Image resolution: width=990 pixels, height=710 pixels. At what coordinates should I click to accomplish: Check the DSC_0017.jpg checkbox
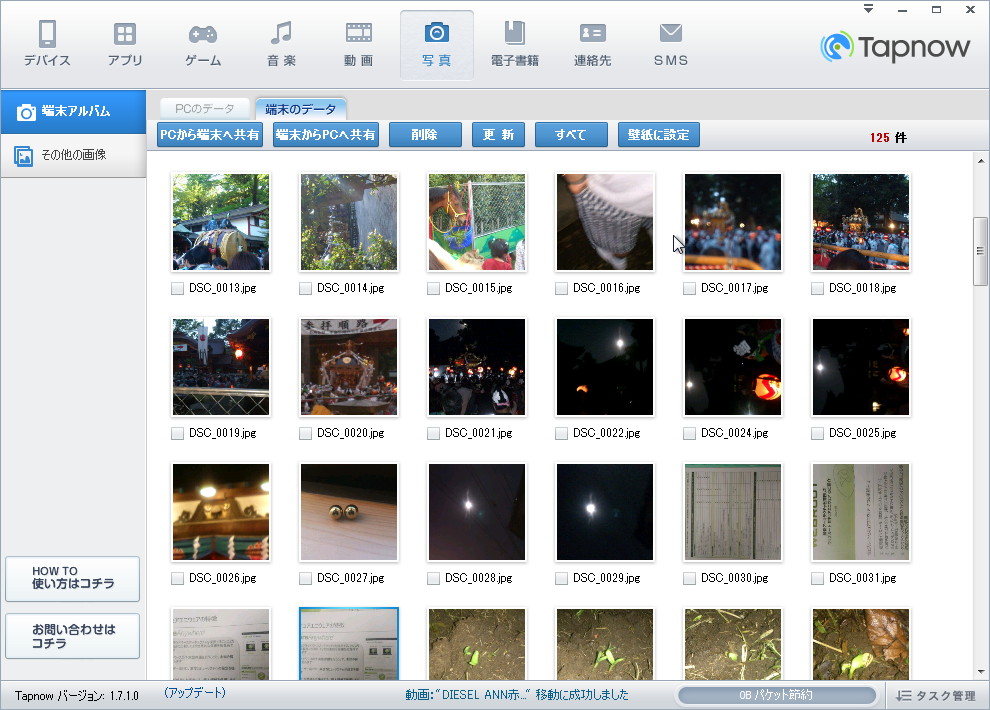(689, 288)
